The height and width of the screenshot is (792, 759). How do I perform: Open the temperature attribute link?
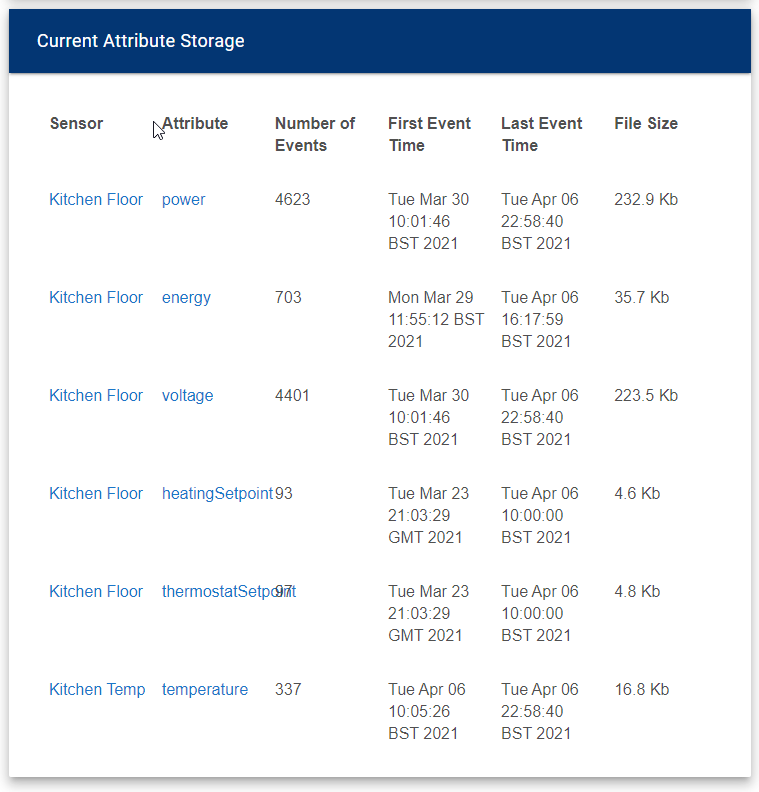204,689
